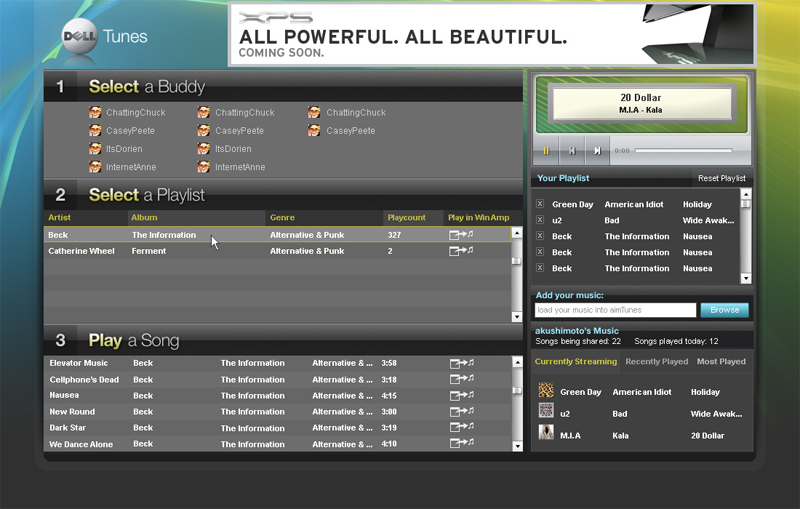Pause the playing 20 Dollar track
The image size is (800, 509).
coord(546,151)
